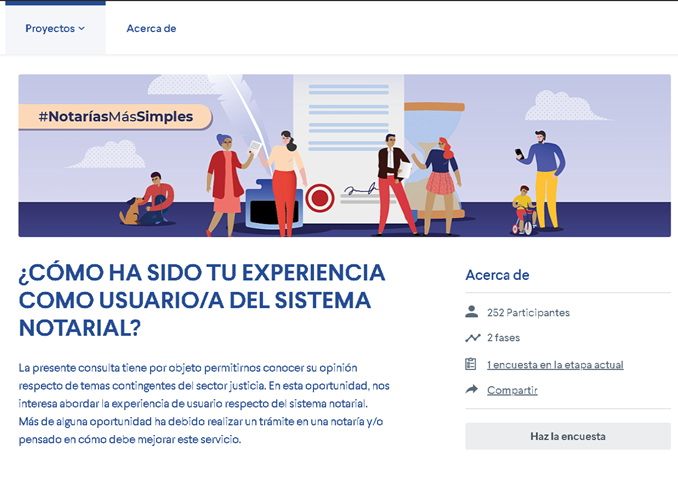Screen dimensions: 678x485
Task: Open the Proyectos dropdown menu
Action: tap(55, 29)
